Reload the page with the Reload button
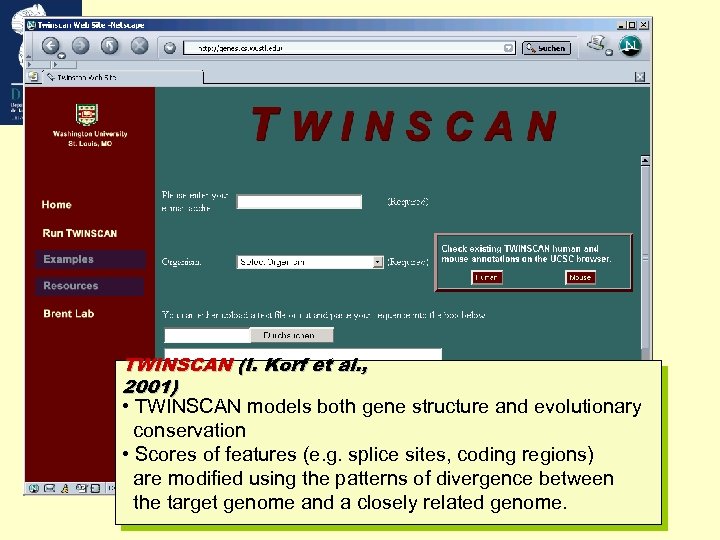Image resolution: width=720 pixels, height=540 pixels. click(x=110, y=45)
